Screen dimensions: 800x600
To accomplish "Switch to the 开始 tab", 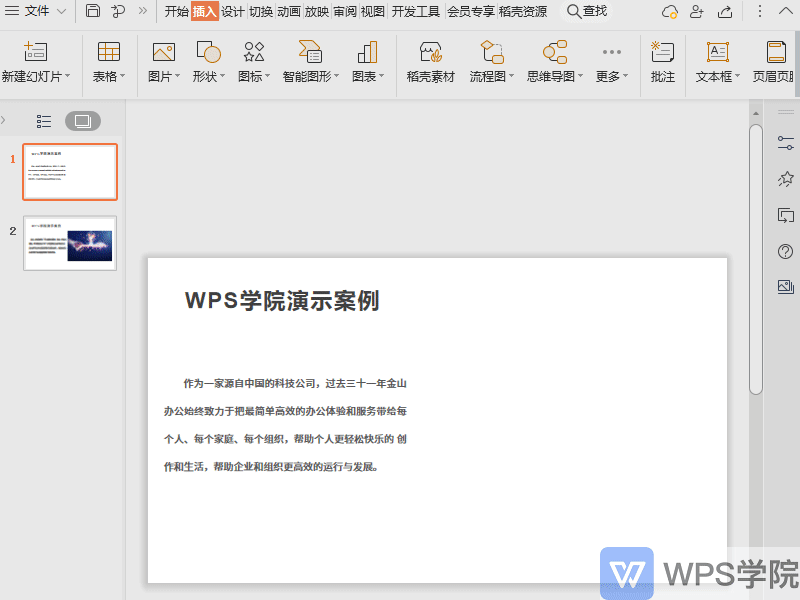I will click(x=177, y=11).
